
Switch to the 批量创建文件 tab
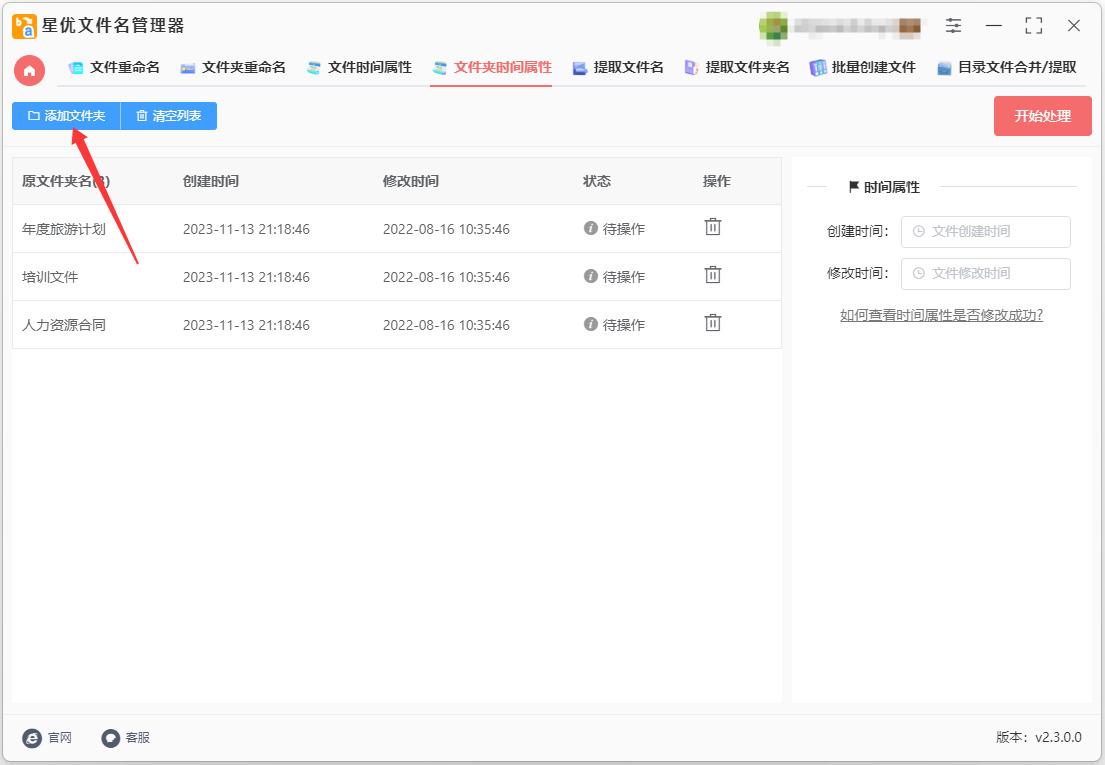863,68
